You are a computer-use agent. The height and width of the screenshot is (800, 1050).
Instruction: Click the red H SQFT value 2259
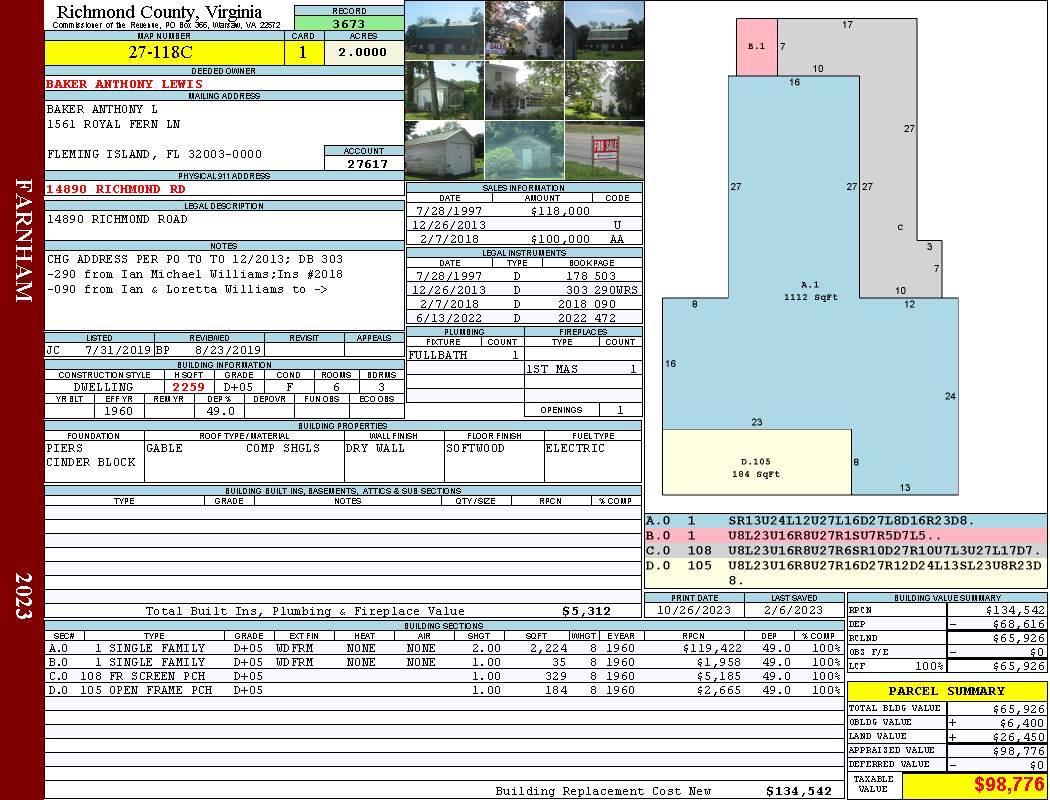(x=188, y=387)
